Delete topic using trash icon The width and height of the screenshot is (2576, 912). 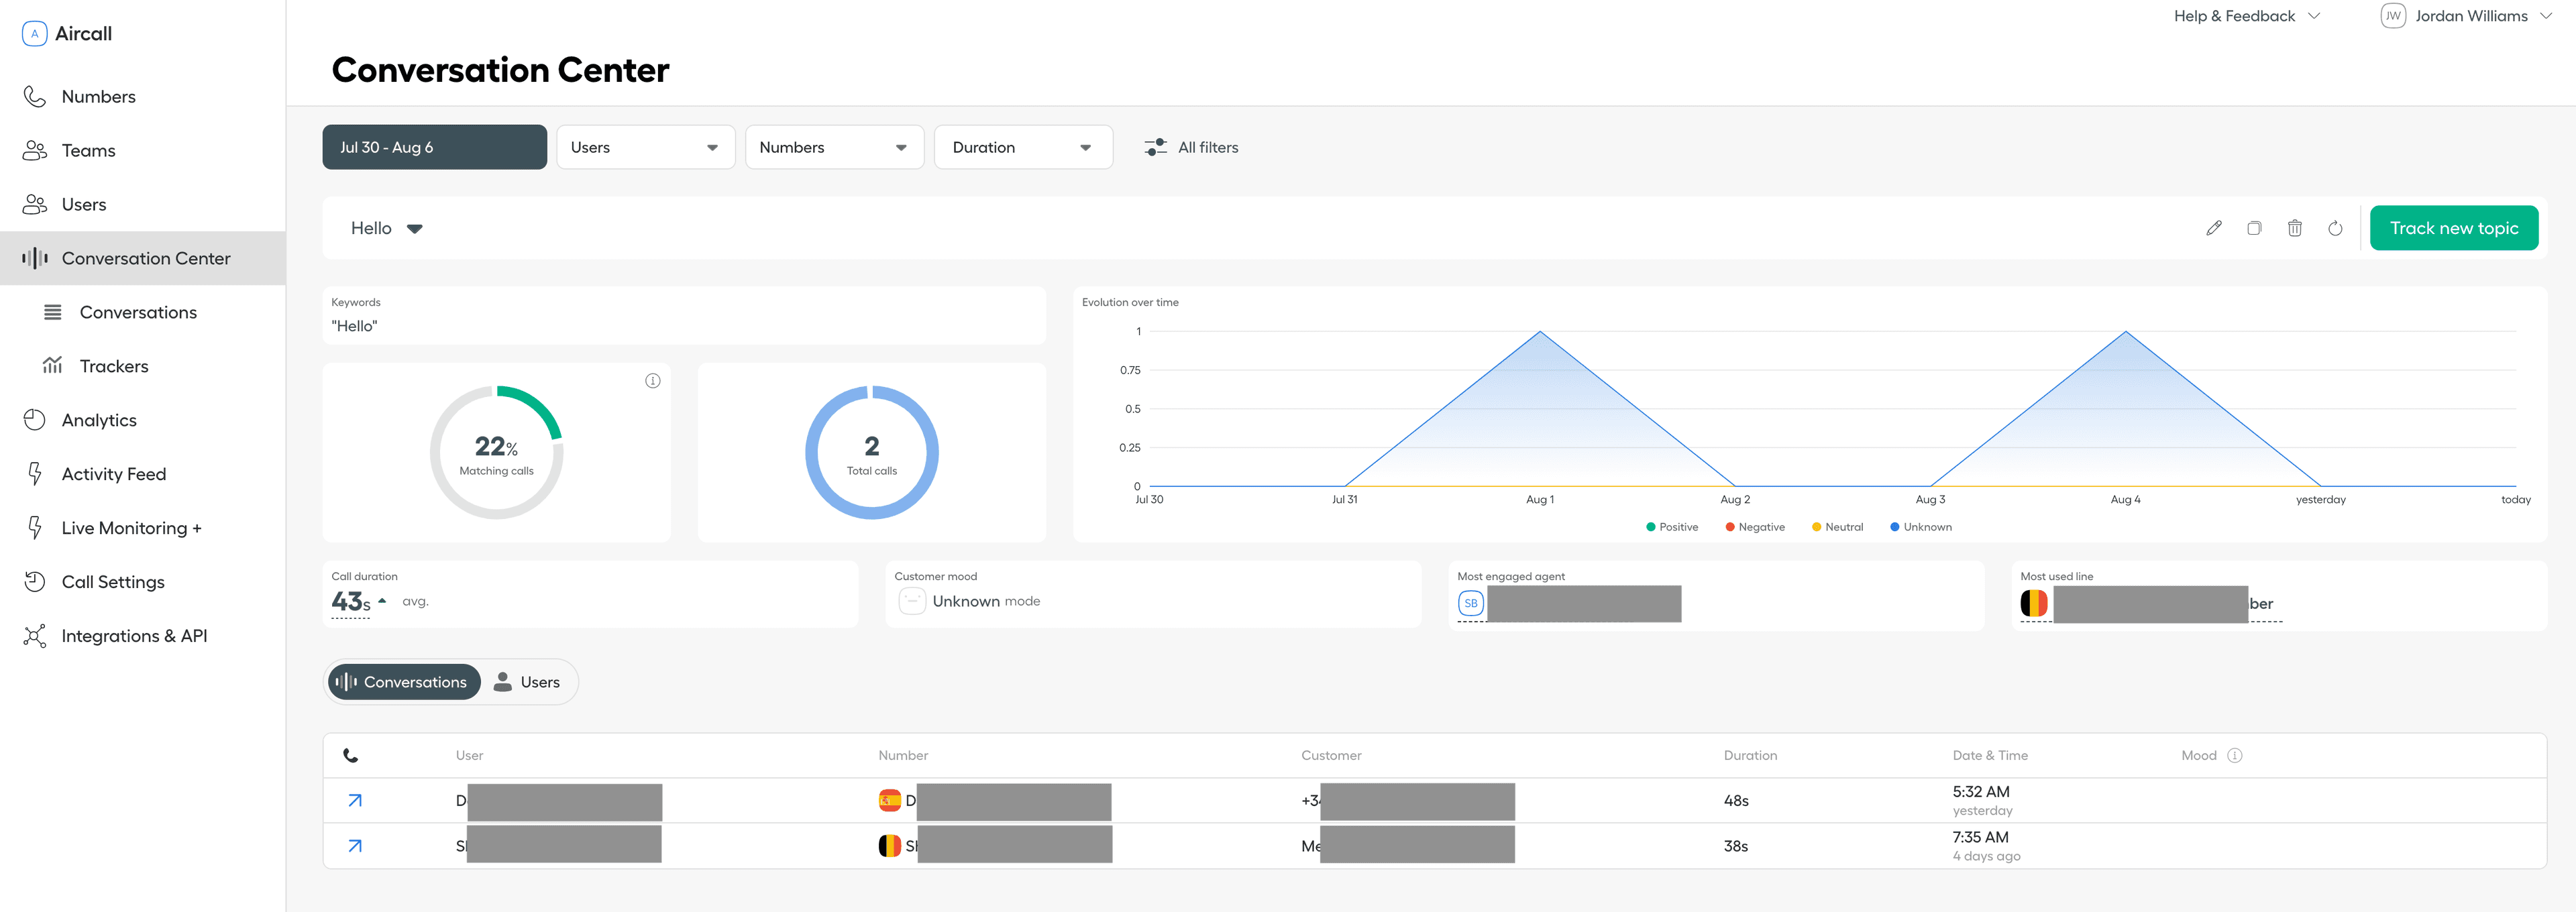point(2294,228)
